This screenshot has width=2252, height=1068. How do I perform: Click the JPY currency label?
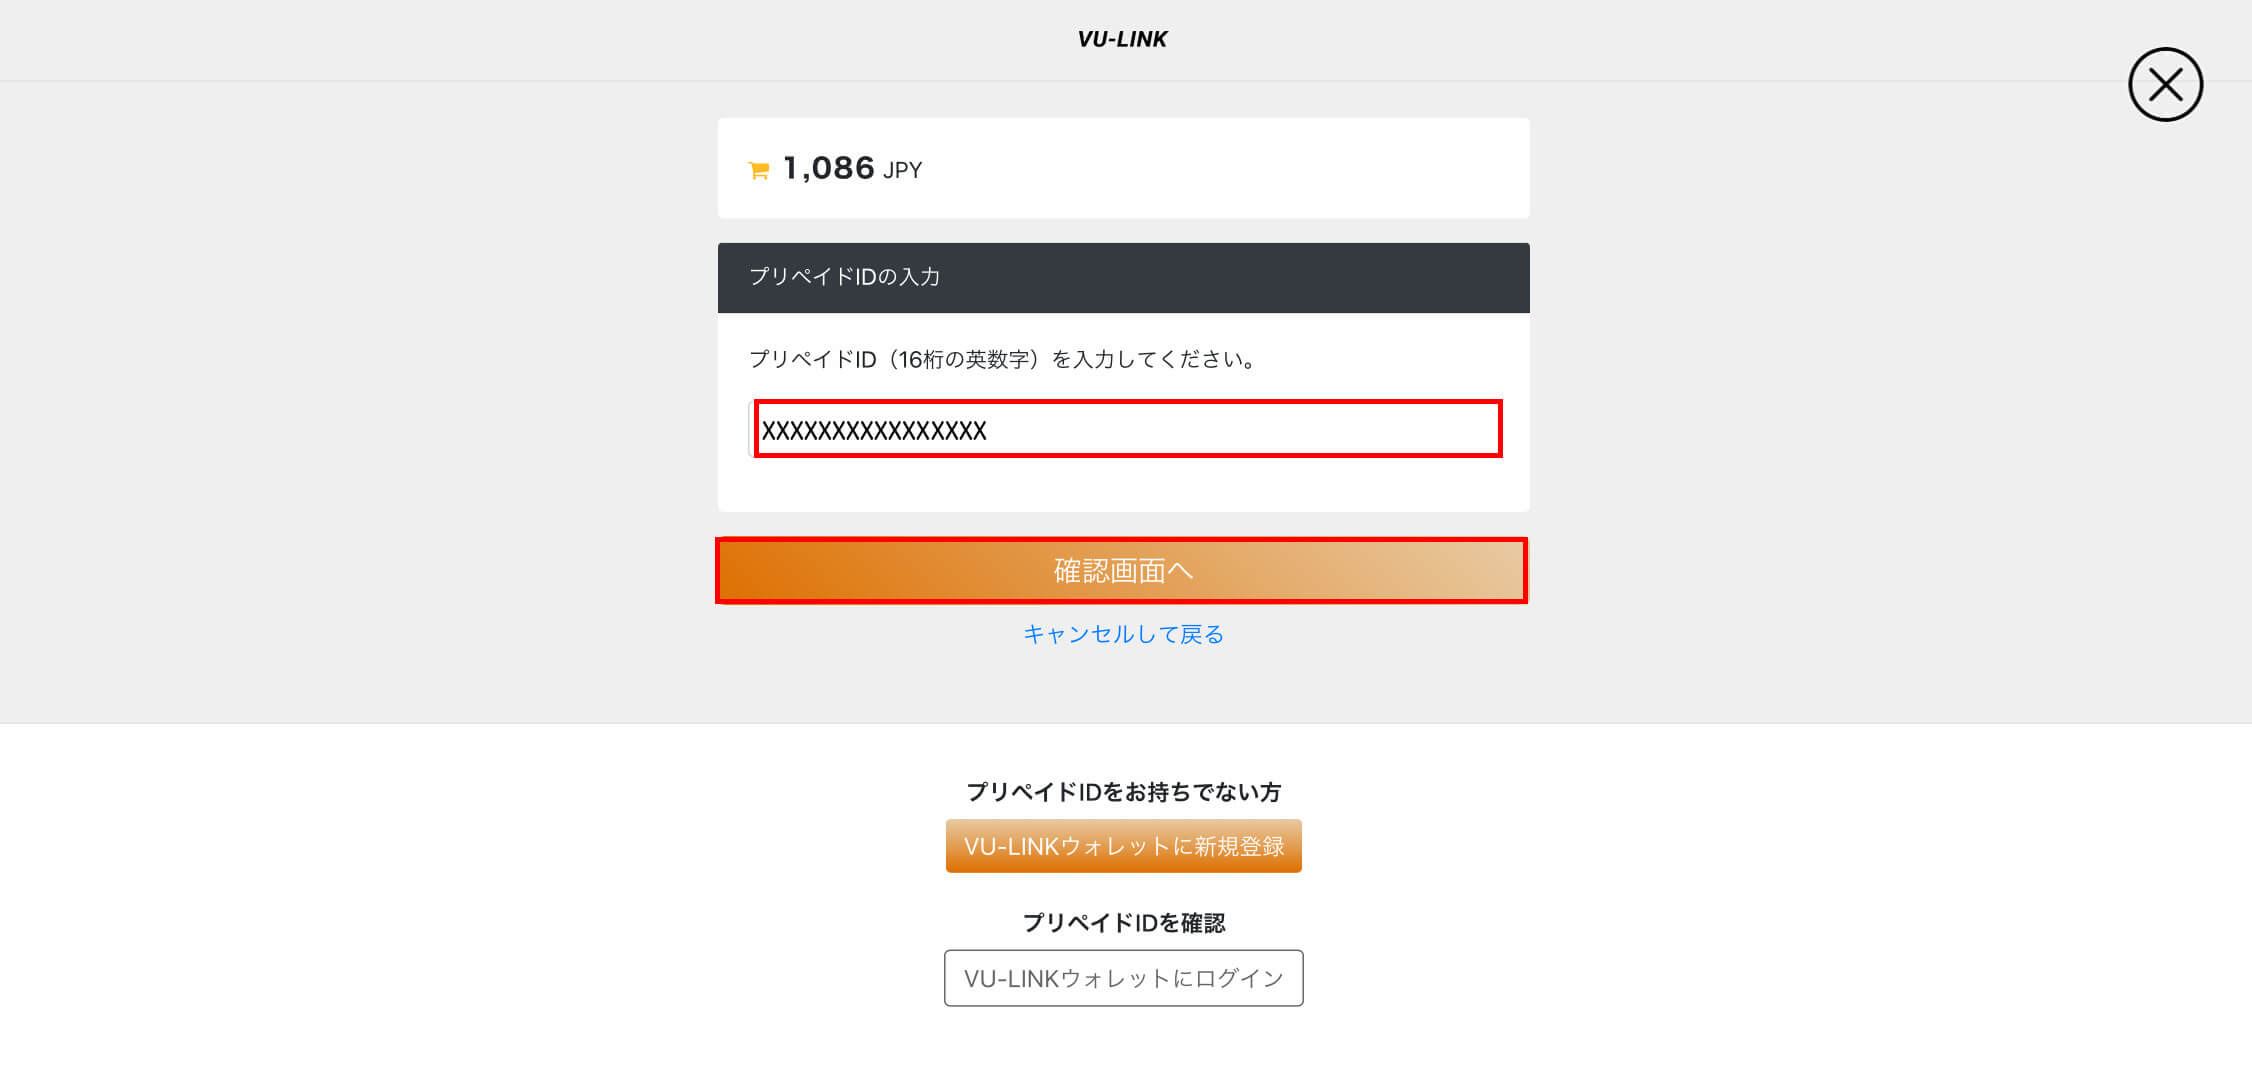(x=902, y=170)
